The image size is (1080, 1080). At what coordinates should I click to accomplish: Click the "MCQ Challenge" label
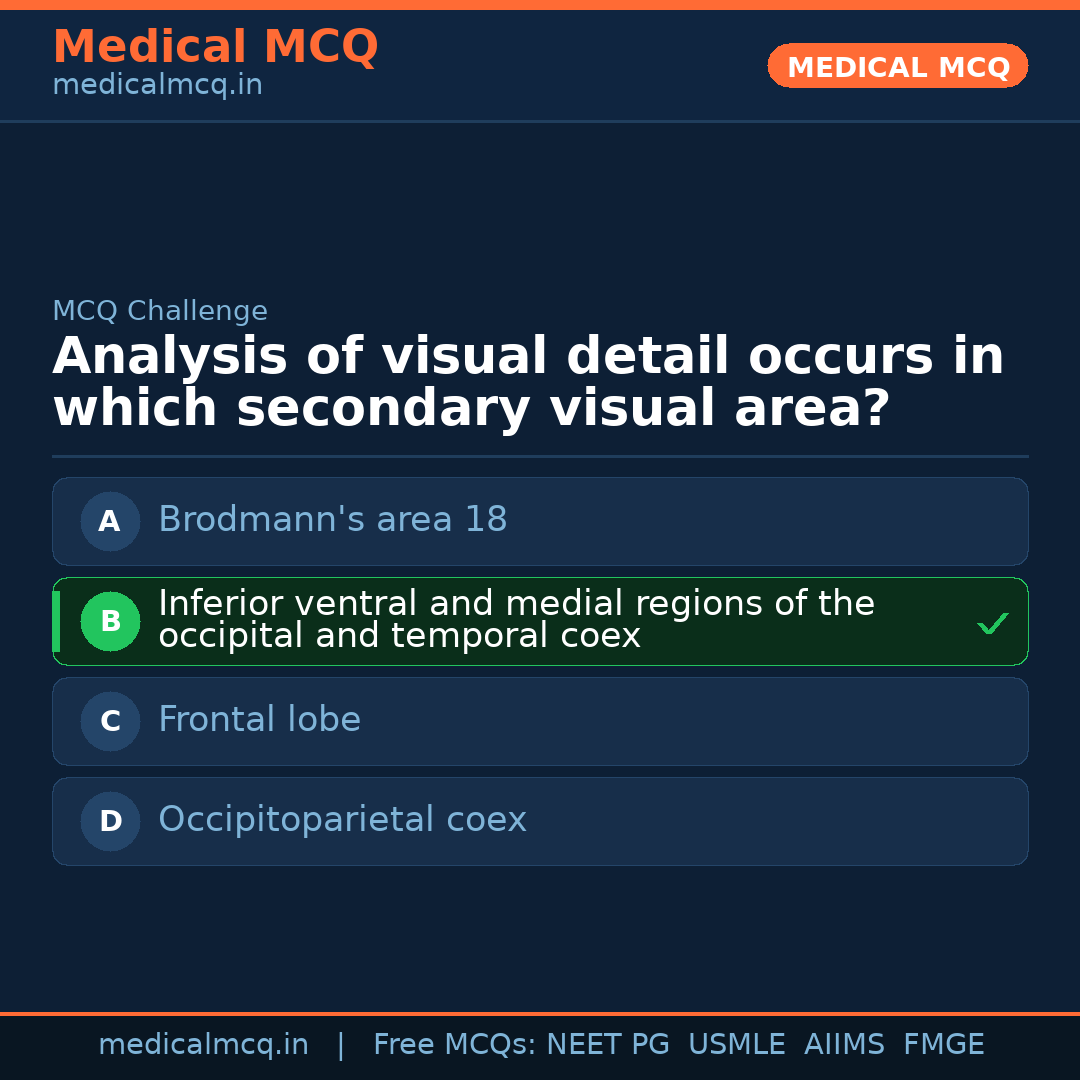point(160,311)
